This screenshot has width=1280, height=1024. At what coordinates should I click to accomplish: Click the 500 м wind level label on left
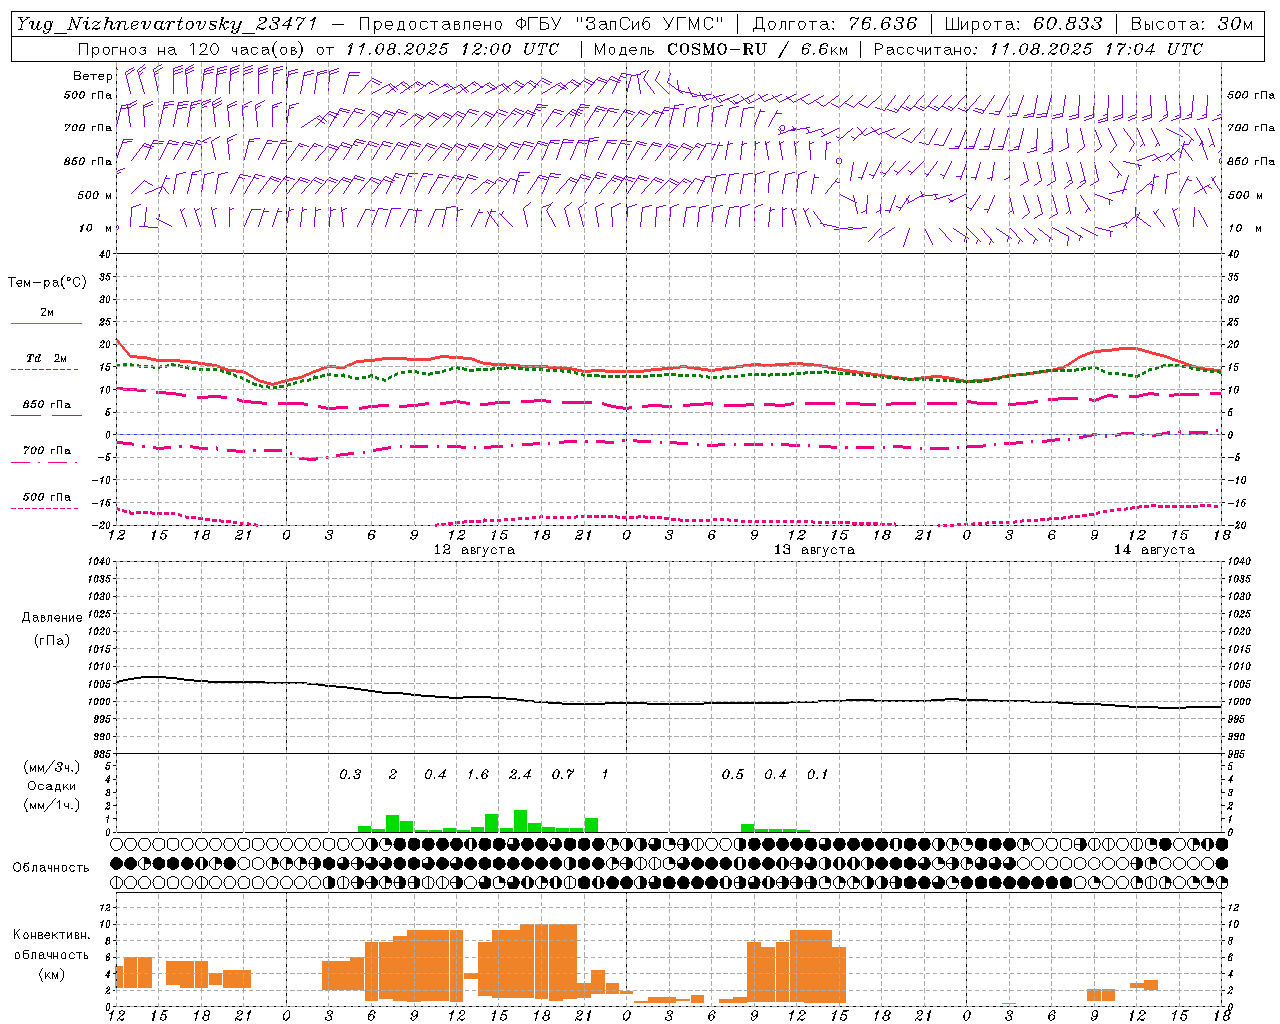coord(95,195)
